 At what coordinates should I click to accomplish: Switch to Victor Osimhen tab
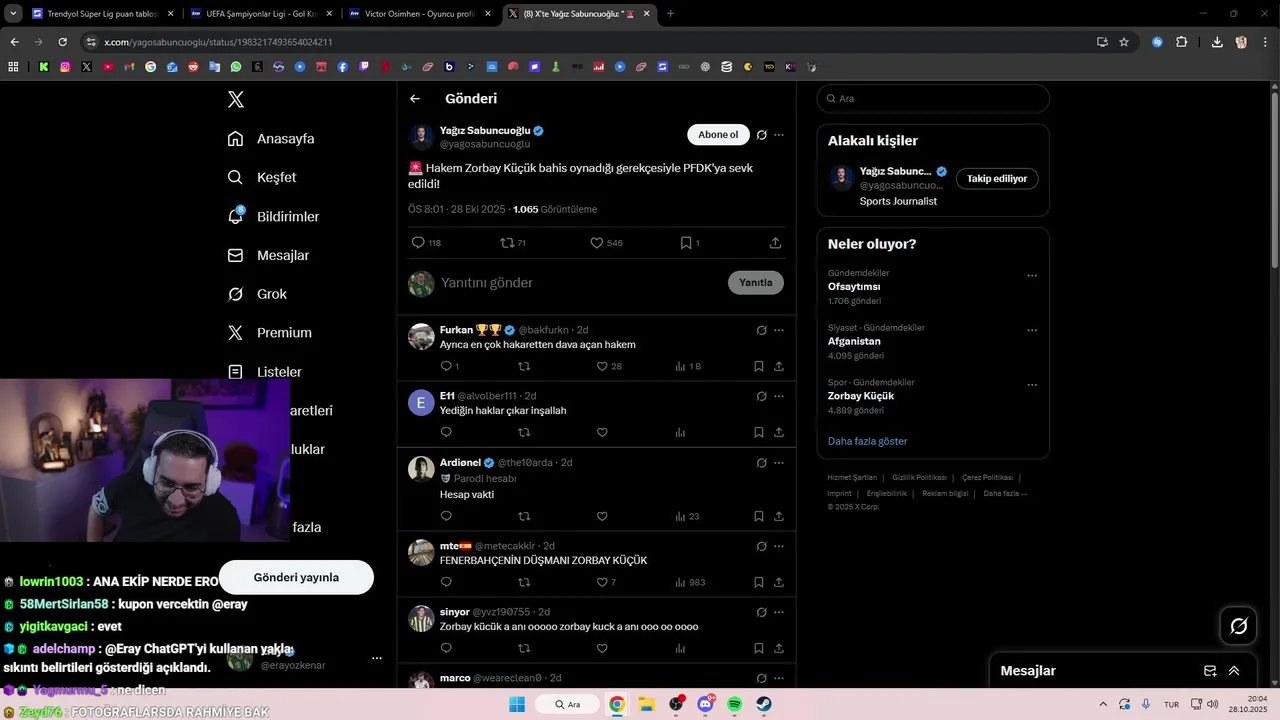(420, 14)
